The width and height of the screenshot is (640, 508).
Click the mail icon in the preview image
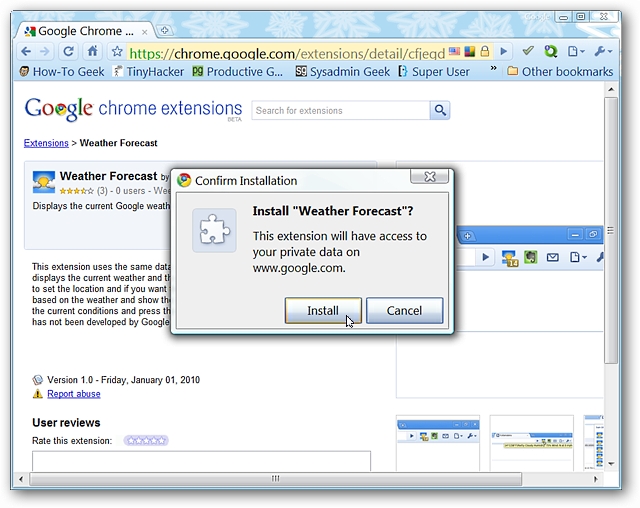[553, 257]
